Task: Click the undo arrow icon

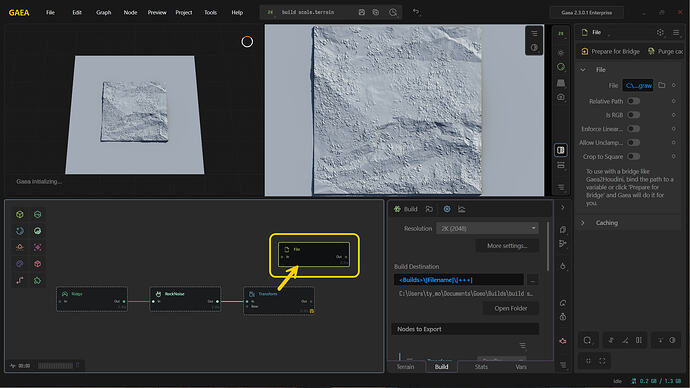Action: (x=416, y=12)
